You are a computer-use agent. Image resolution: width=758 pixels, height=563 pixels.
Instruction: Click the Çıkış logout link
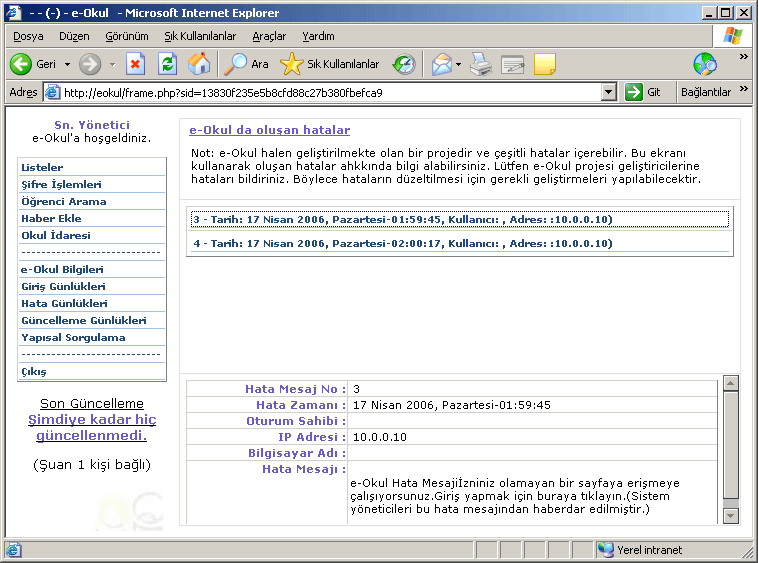coord(34,372)
